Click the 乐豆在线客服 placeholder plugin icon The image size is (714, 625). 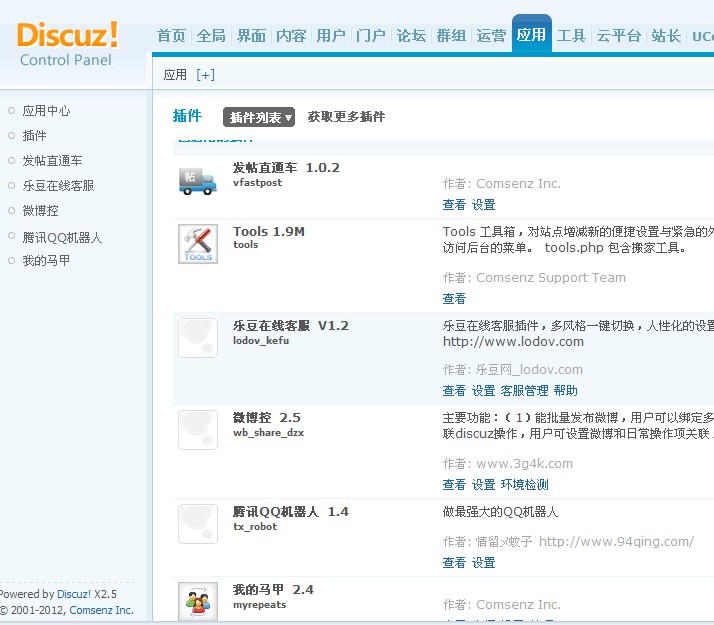[198, 338]
